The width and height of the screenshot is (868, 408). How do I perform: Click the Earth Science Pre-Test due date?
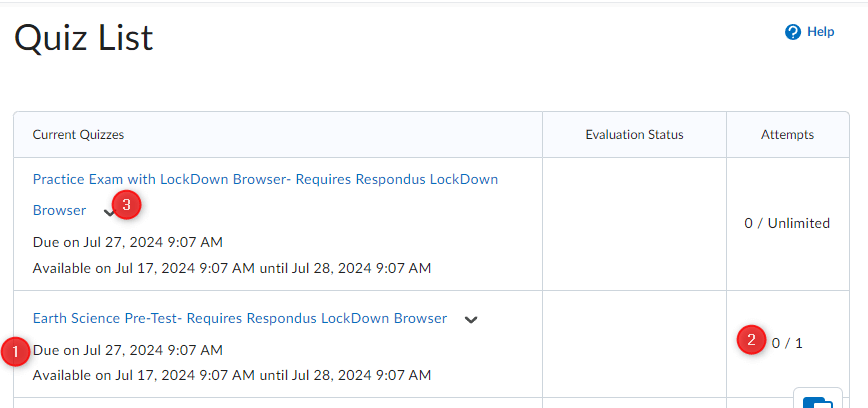(130, 350)
